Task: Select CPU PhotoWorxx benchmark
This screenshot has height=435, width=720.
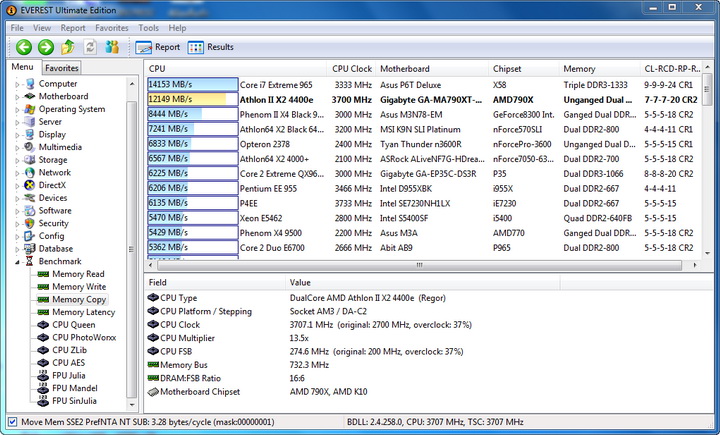Action: tap(84, 338)
